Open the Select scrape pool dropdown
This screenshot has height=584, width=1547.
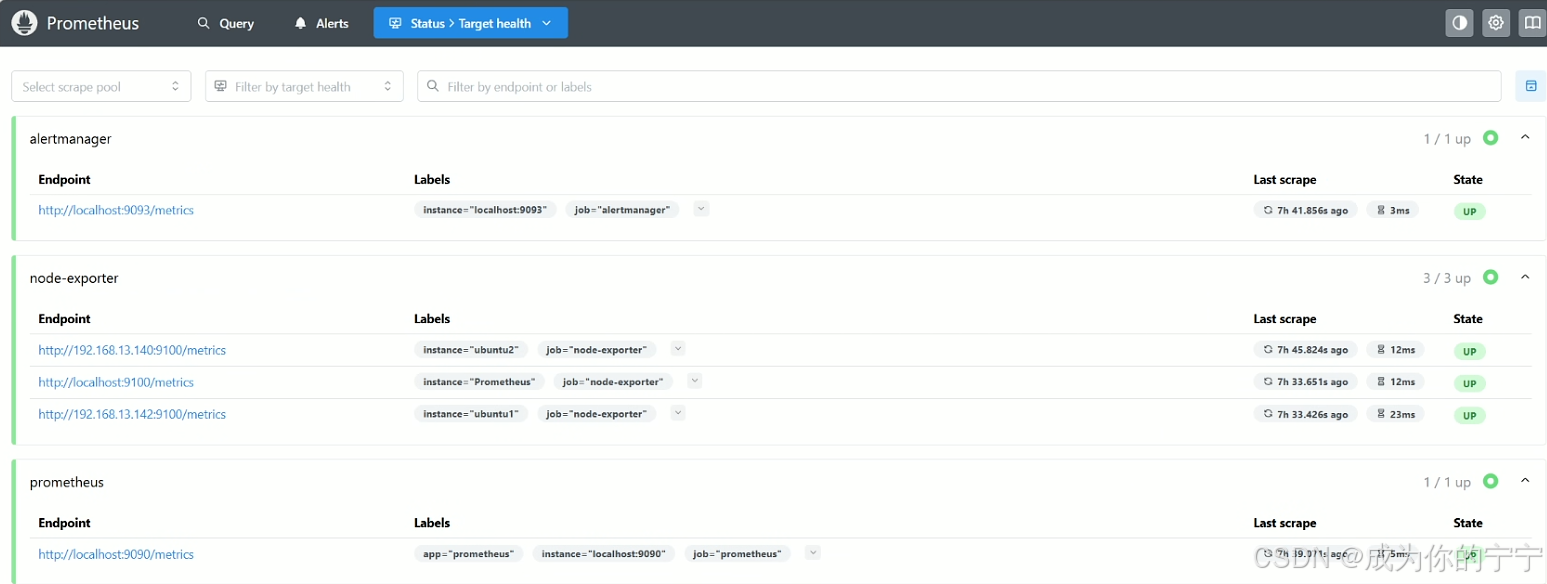tap(101, 86)
